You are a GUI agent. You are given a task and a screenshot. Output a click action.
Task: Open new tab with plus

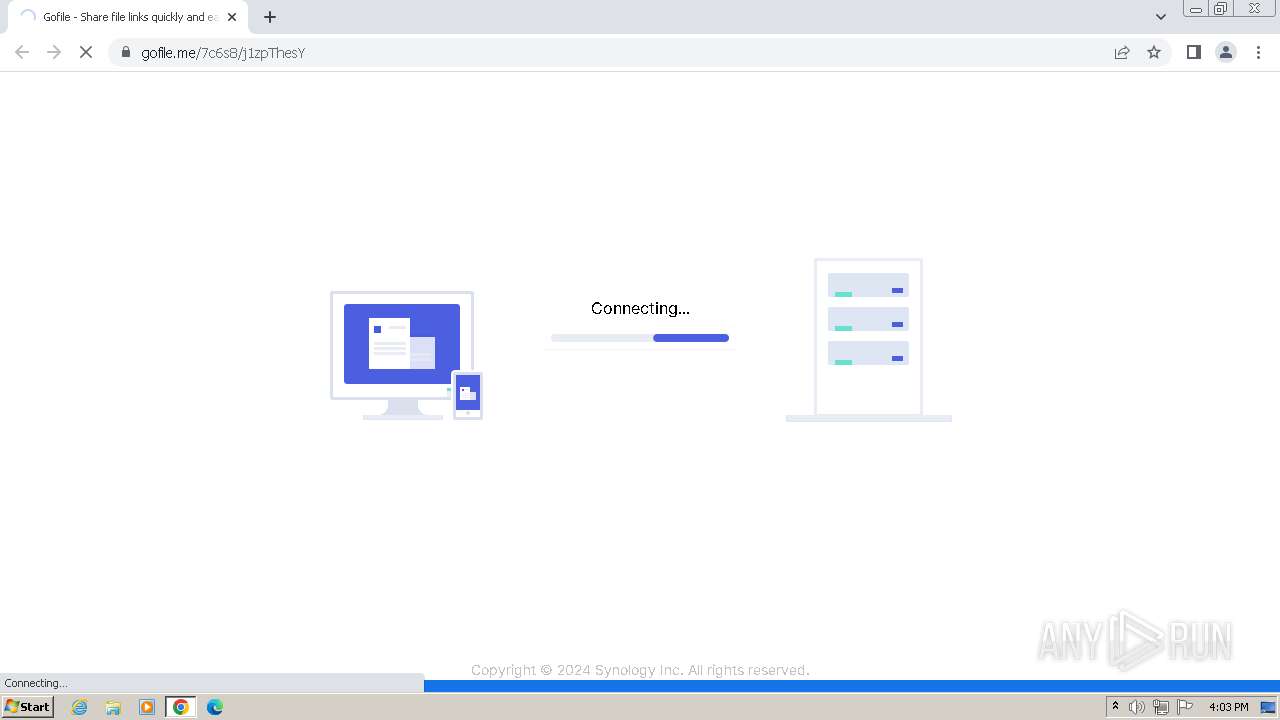(x=270, y=17)
